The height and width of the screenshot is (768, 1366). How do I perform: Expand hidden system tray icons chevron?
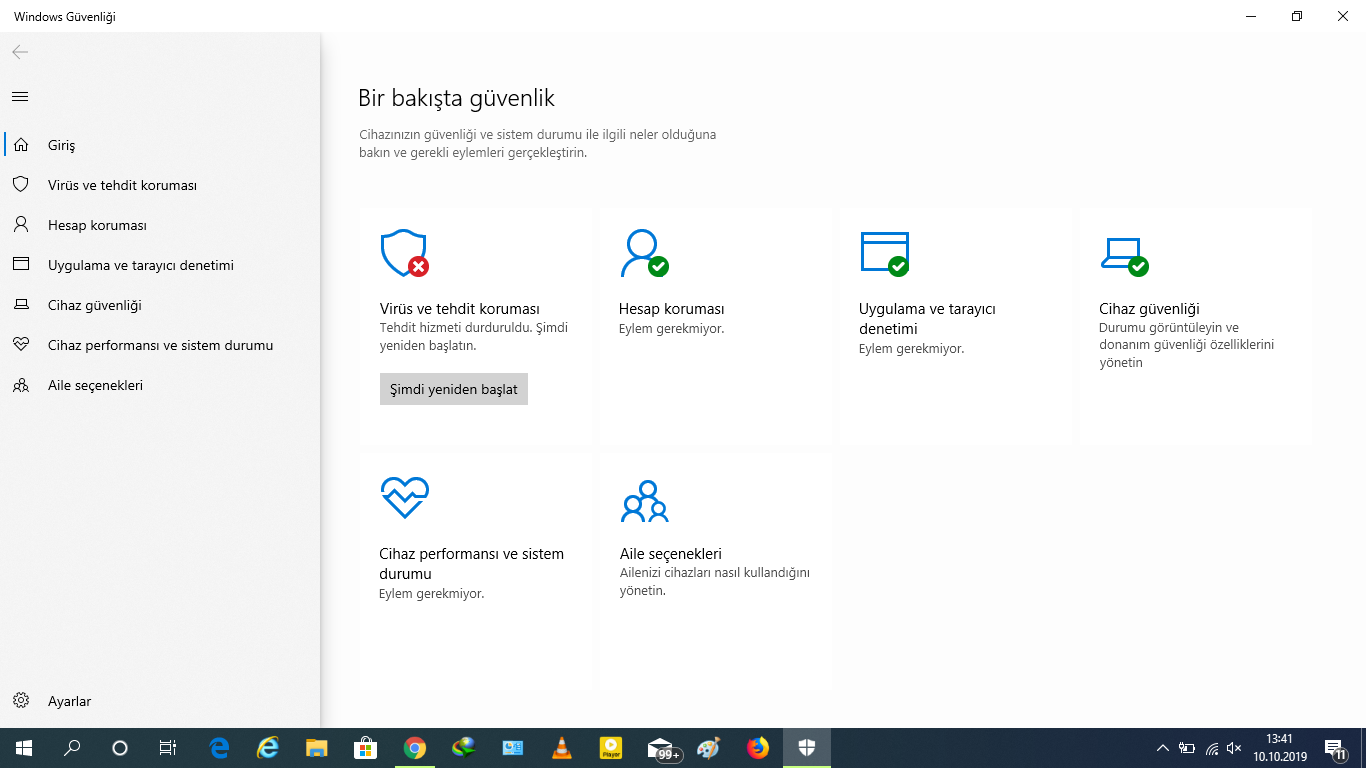pos(1162,748)
